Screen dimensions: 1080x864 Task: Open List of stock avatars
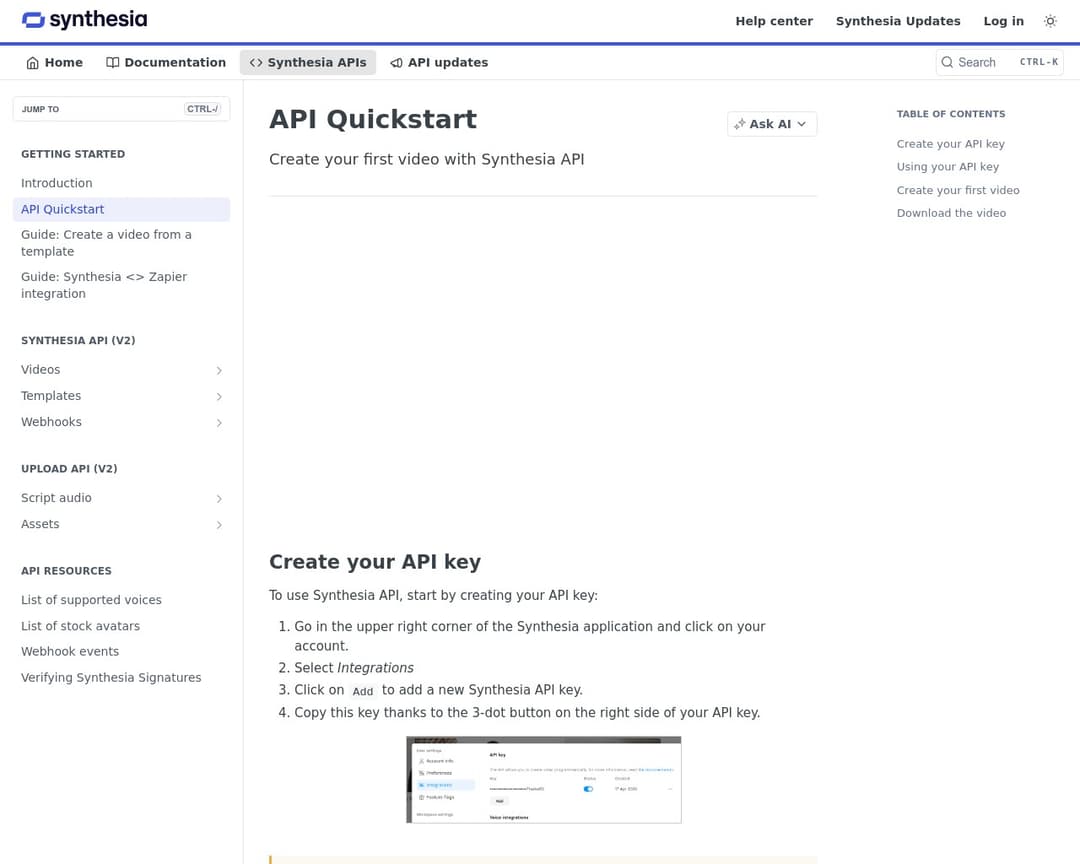pyautogui.click(x=81, y=626)
